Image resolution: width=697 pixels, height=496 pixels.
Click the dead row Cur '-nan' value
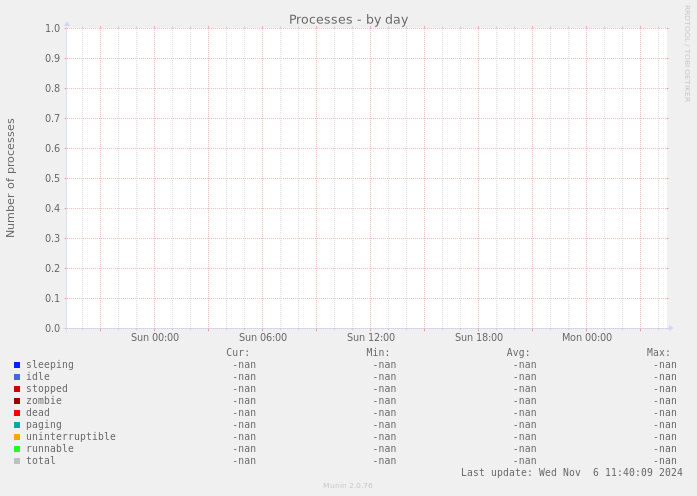[244, 413]
